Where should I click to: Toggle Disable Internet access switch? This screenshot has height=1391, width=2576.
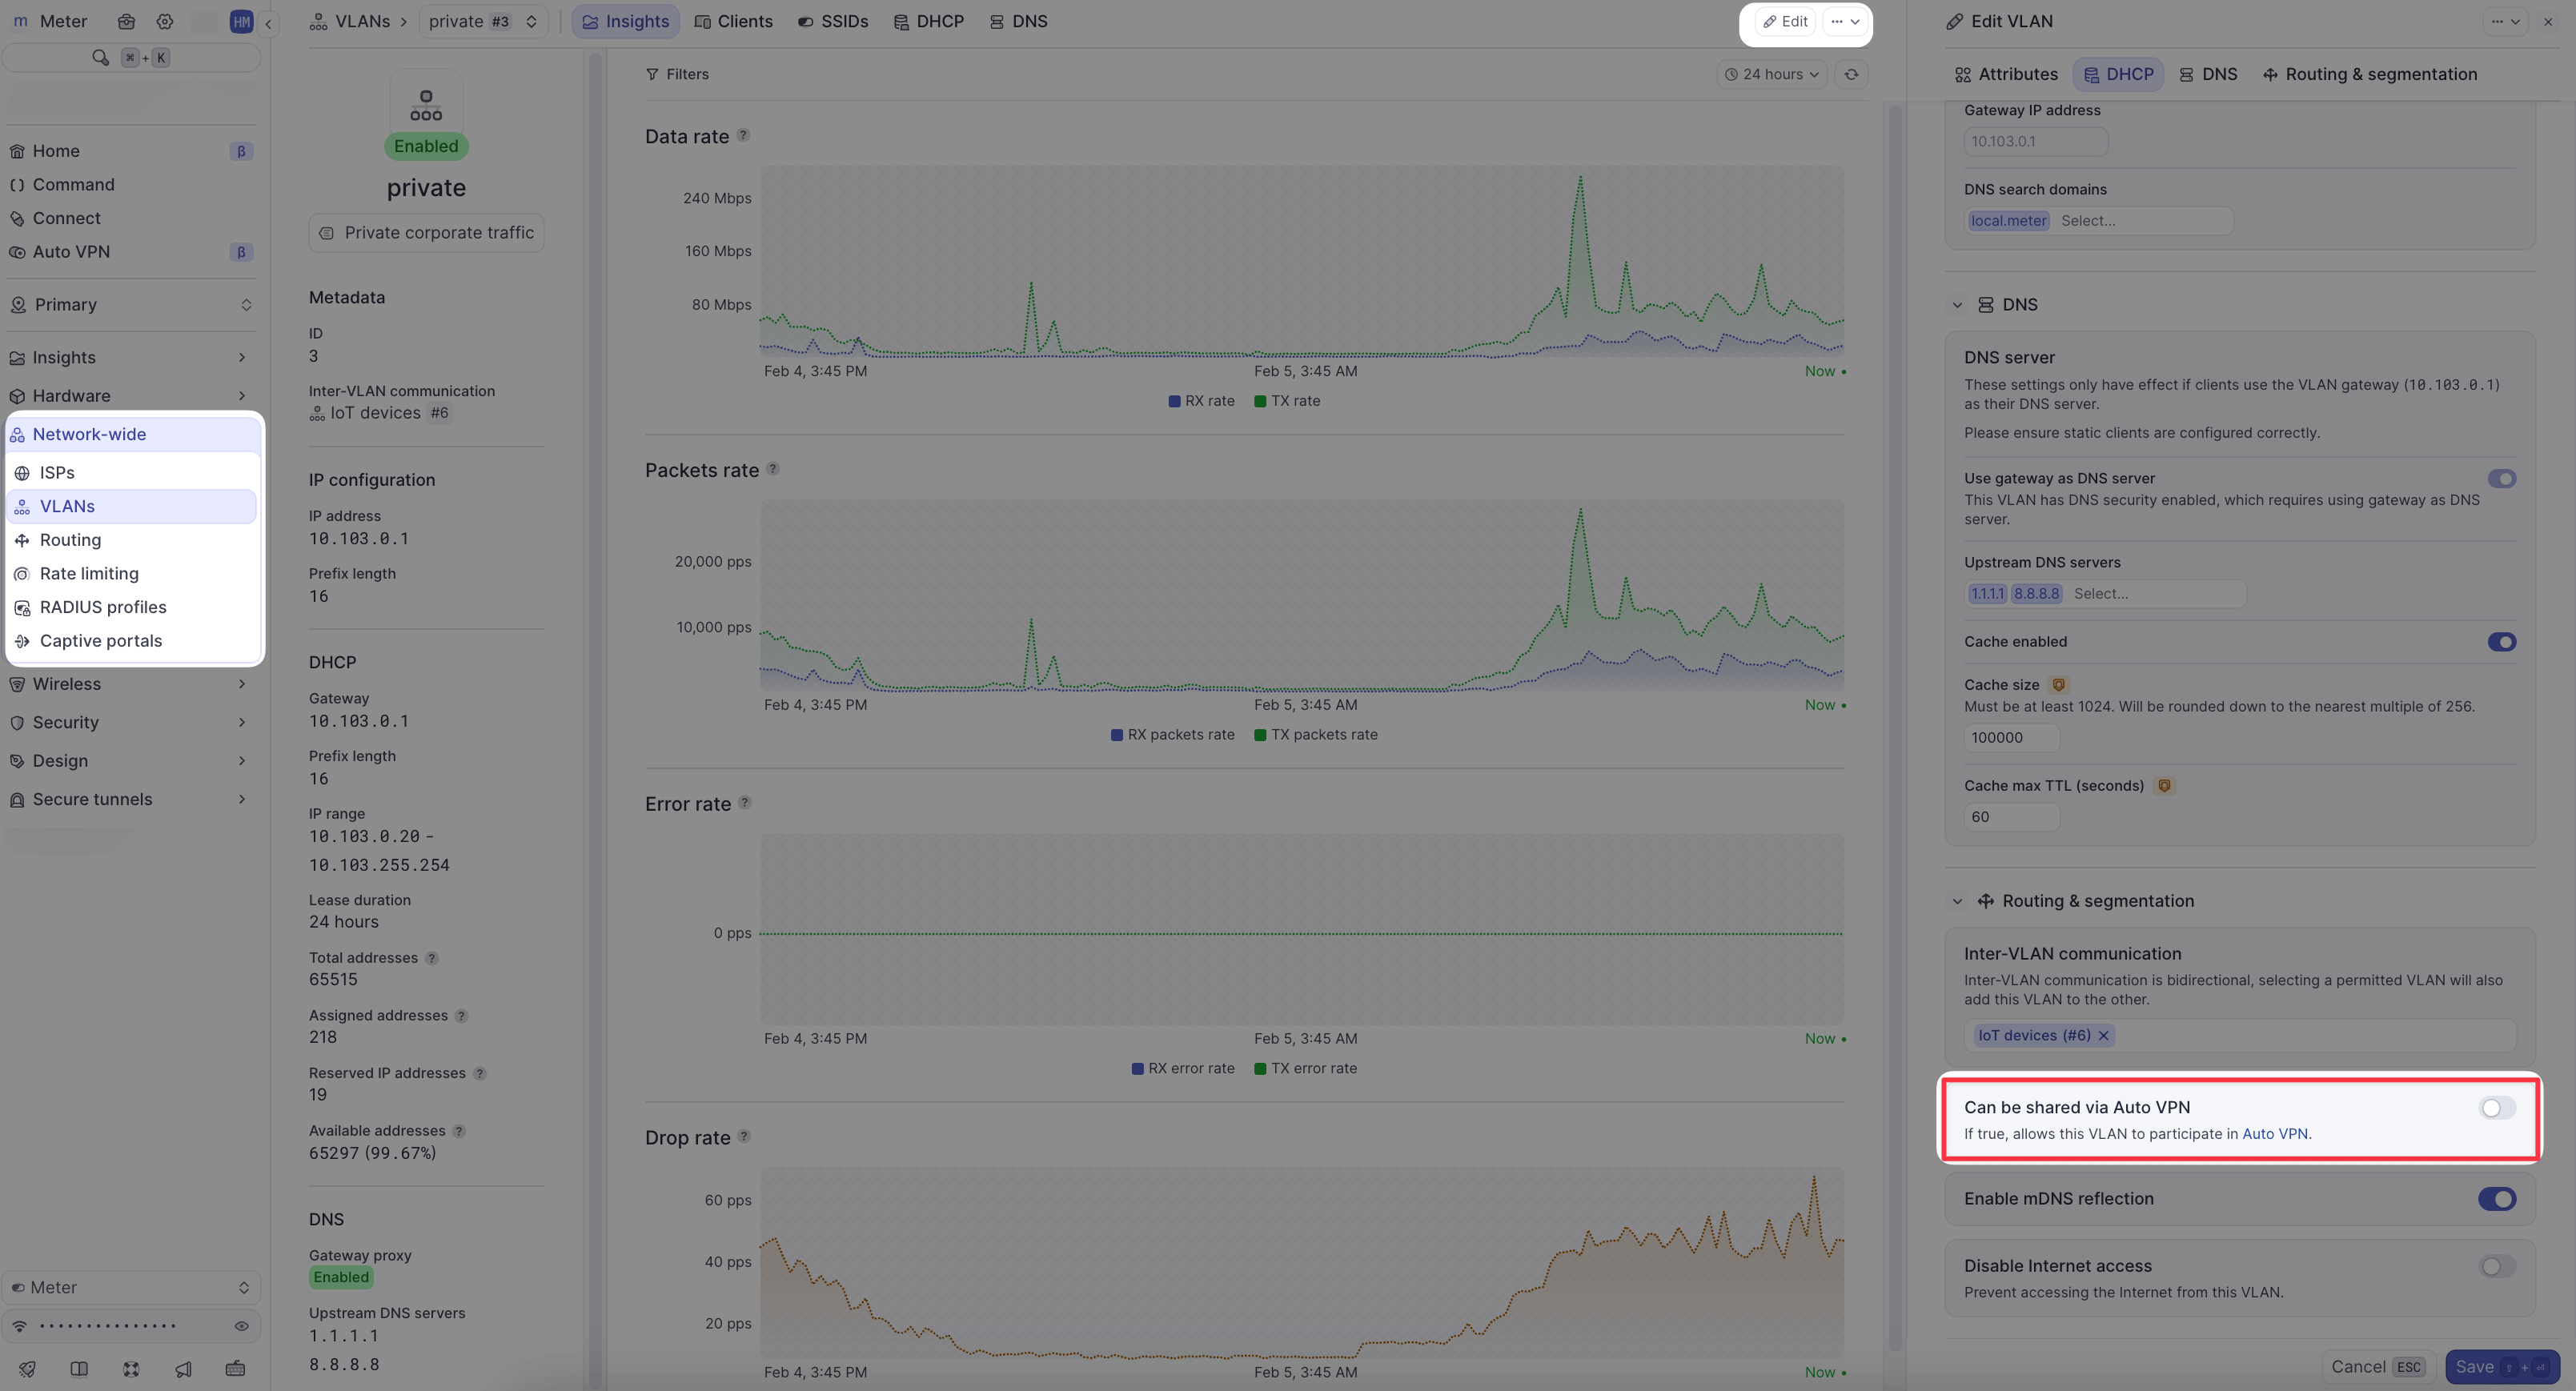click(x=2496, y=1266)
